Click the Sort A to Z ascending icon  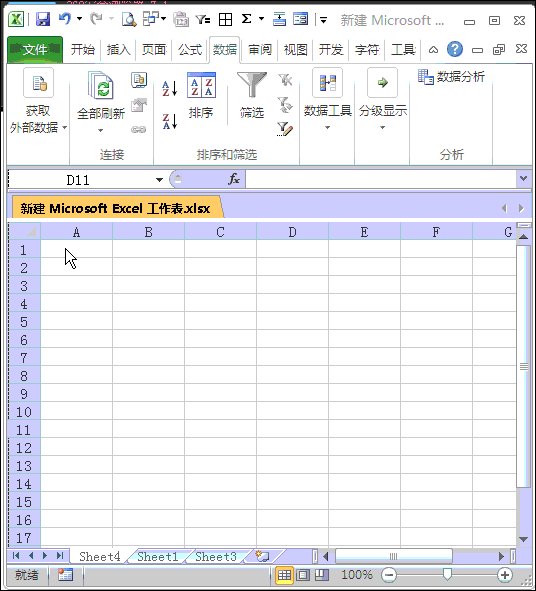pyautogui.click(x=170, y=89)
